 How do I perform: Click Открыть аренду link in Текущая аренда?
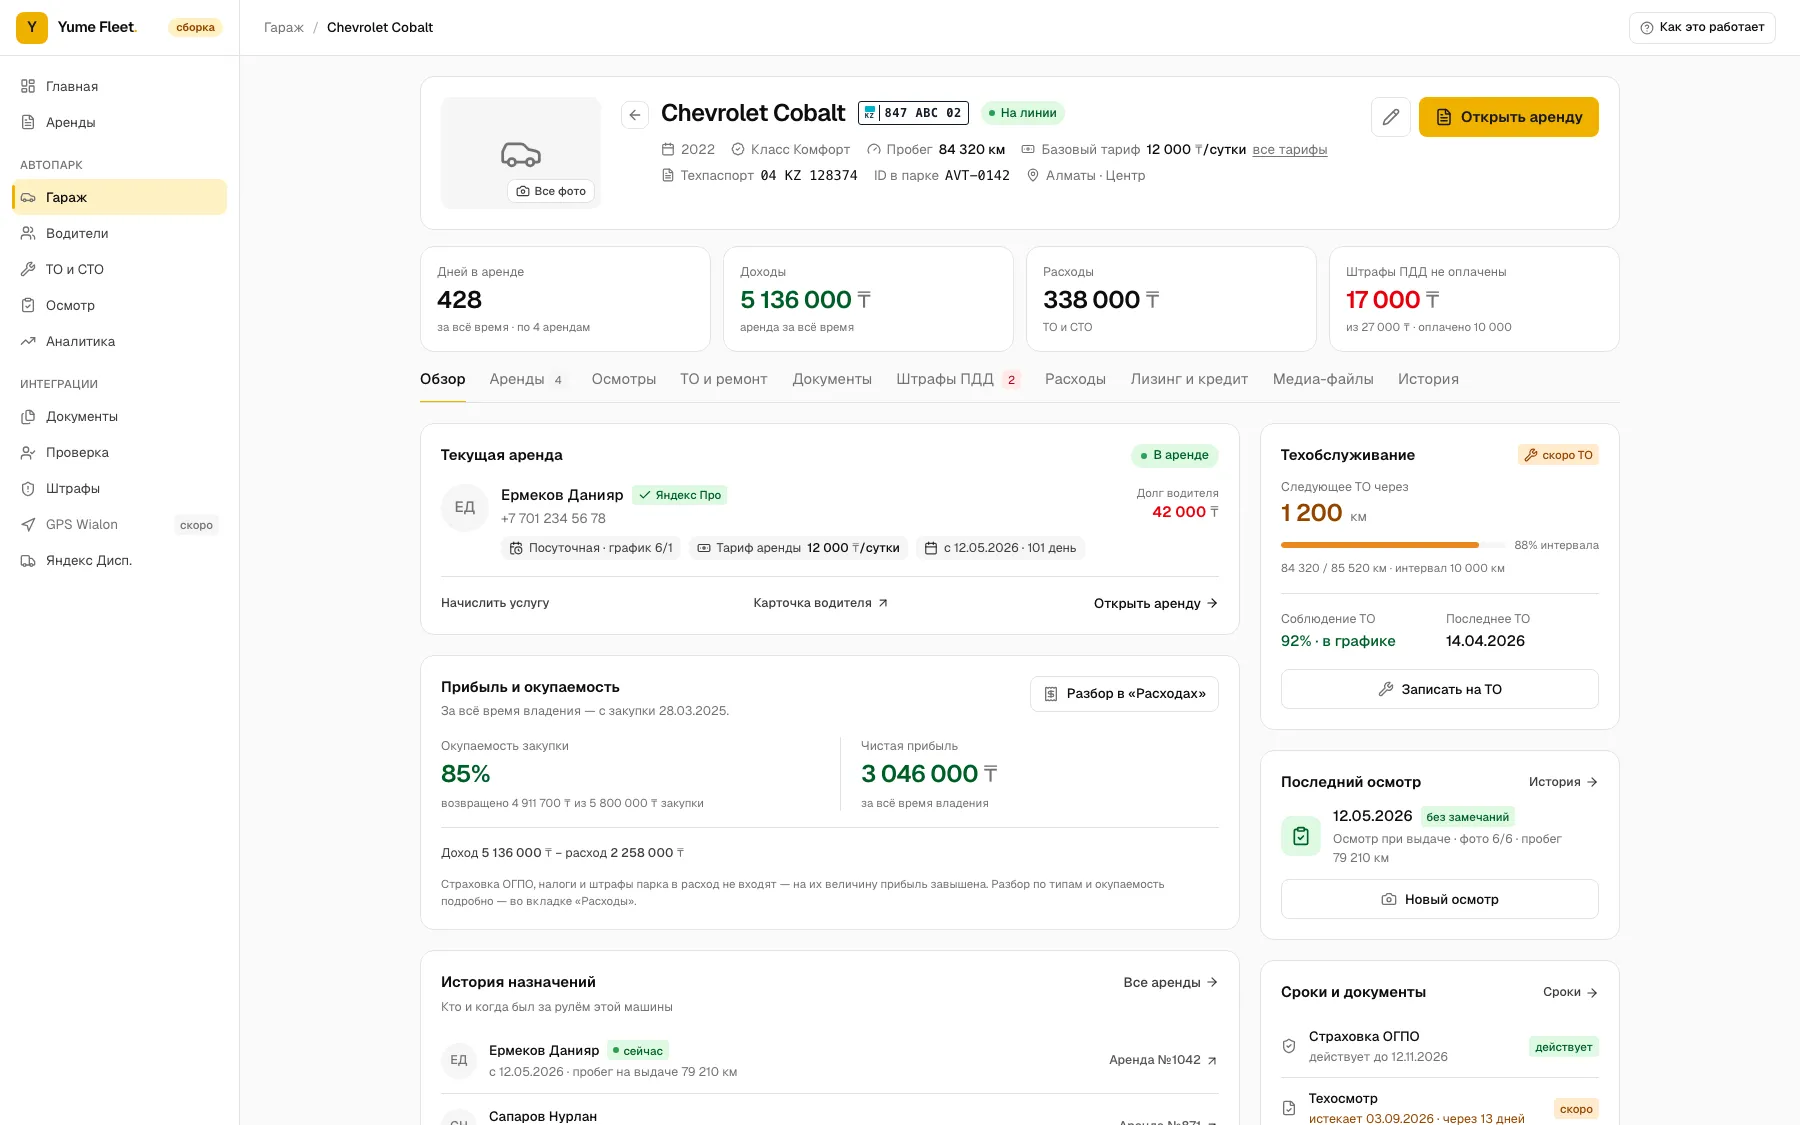(x=1156, y=603)
